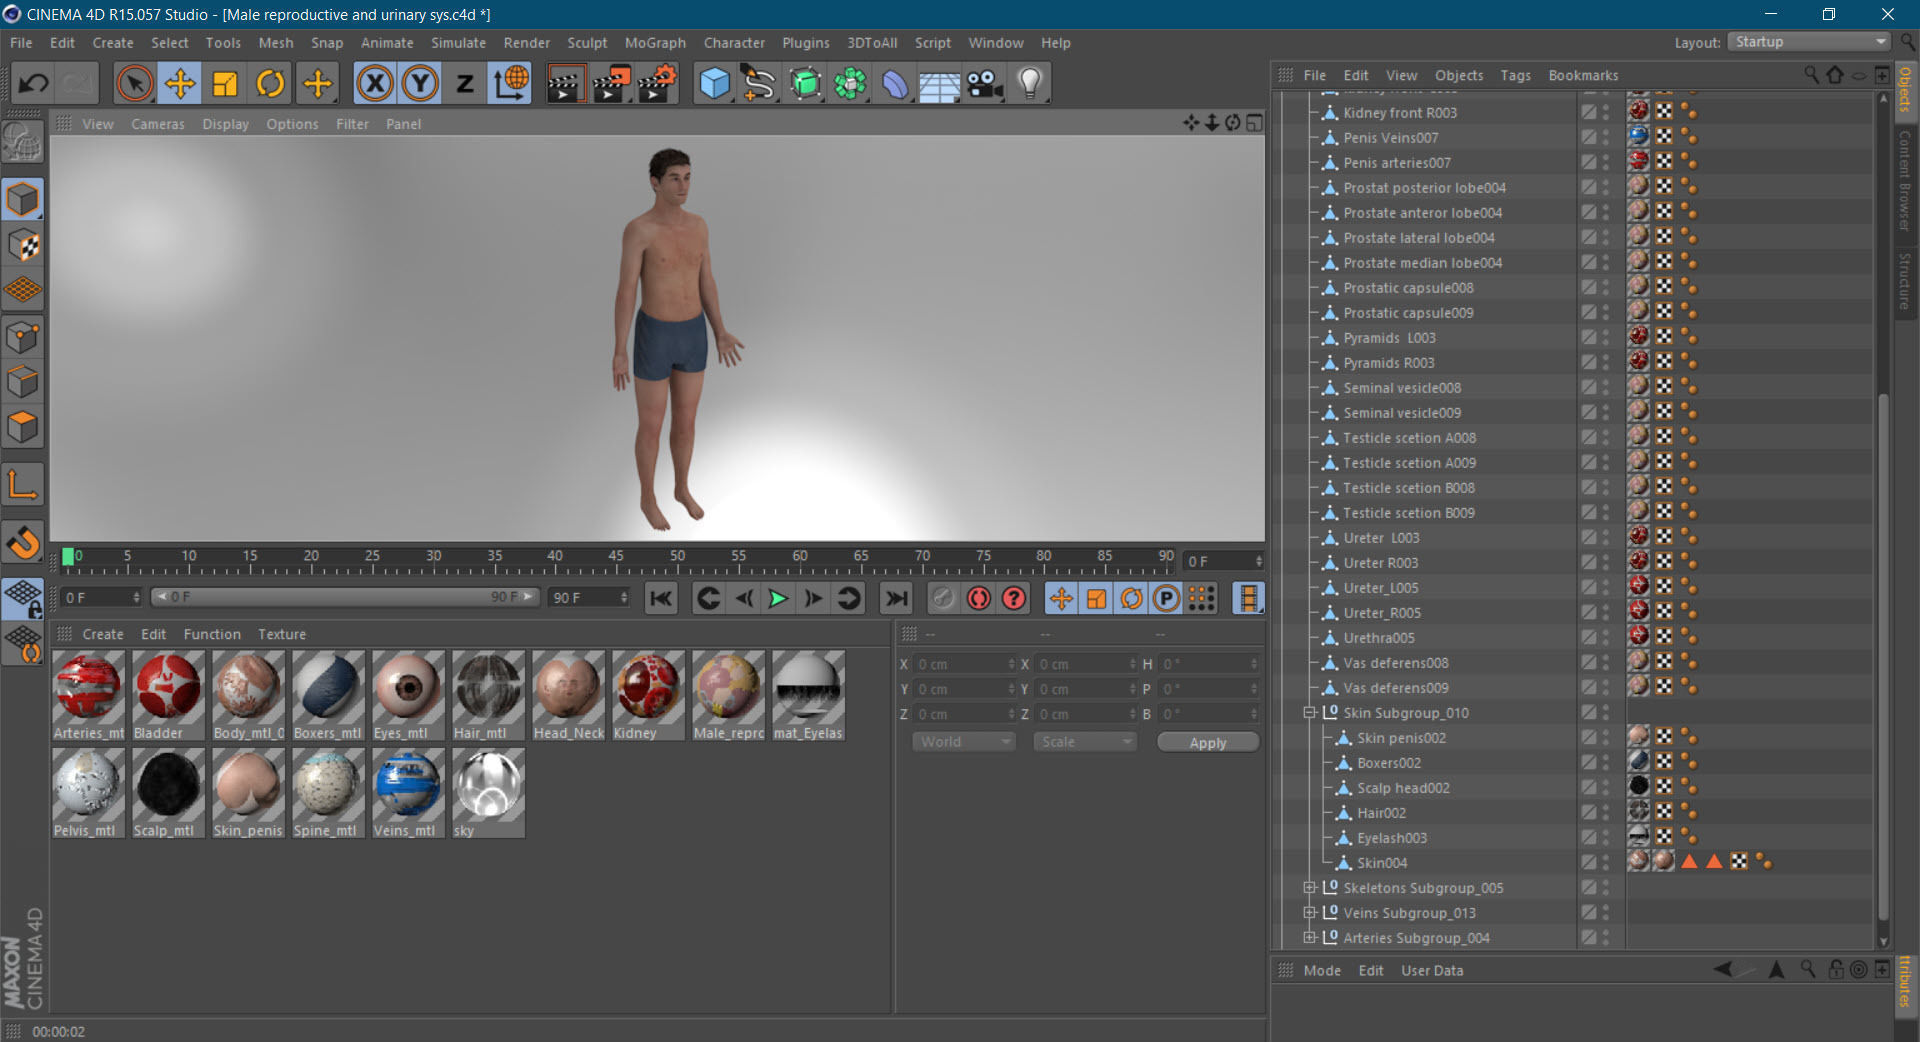Viewport: 1920px width, 1042px height.
Task: Collapse the Skin Subgroup_010 group
Action: (1309, 713)
